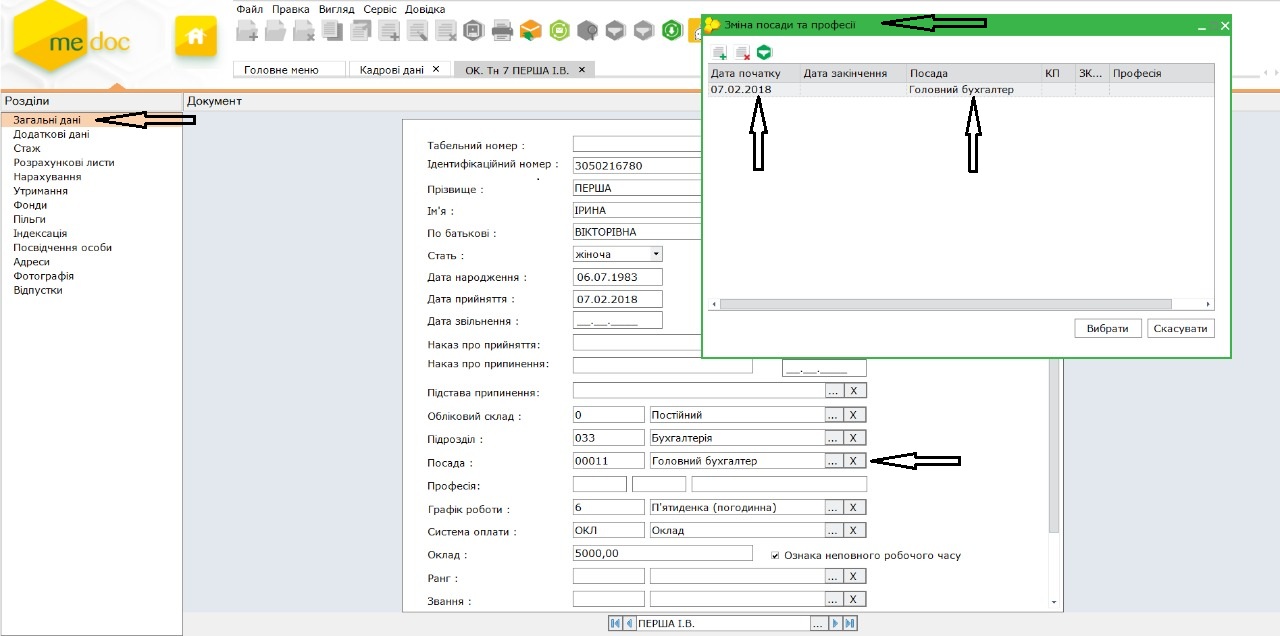Click the Вибрати button
The height and width of the screenshot is (636, 1280).
[x=1108, y=329]
